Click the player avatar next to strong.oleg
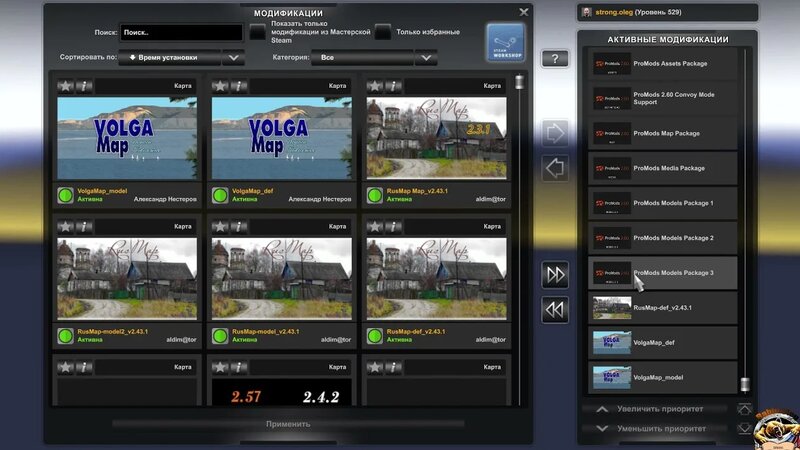Image resolution: width=800 pixels, height=450 pixels. (587, 12)
